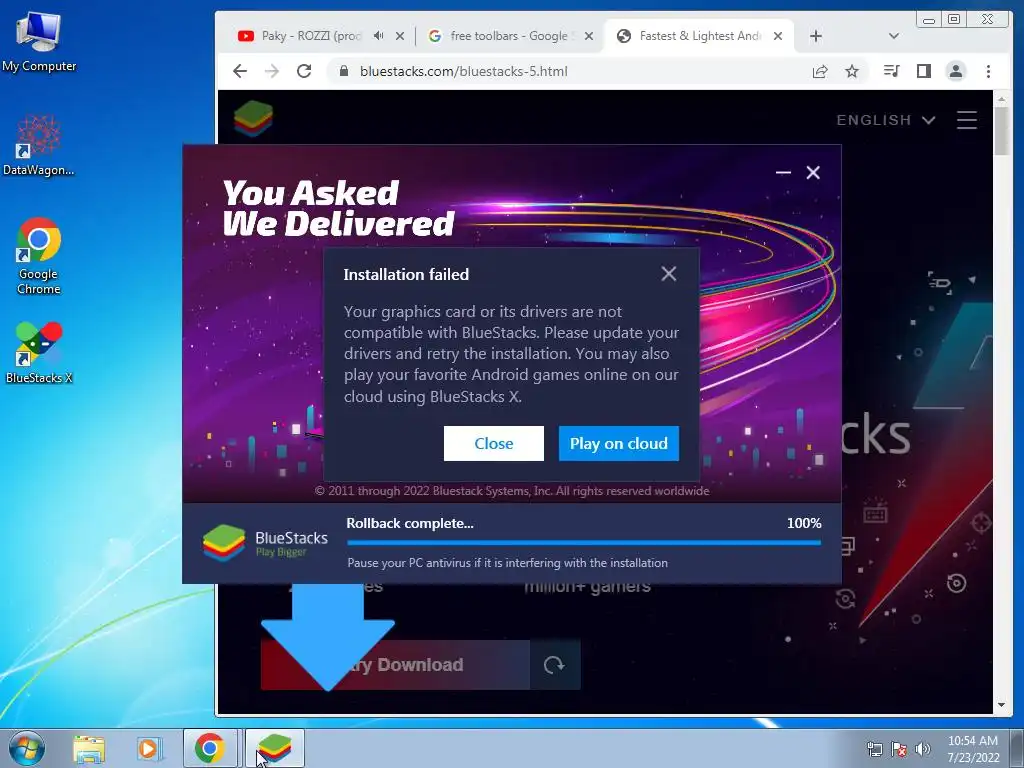Share this page from the address bar
Image resolution: width=1024 pixels, height=768 pixels.
(820, 71)
